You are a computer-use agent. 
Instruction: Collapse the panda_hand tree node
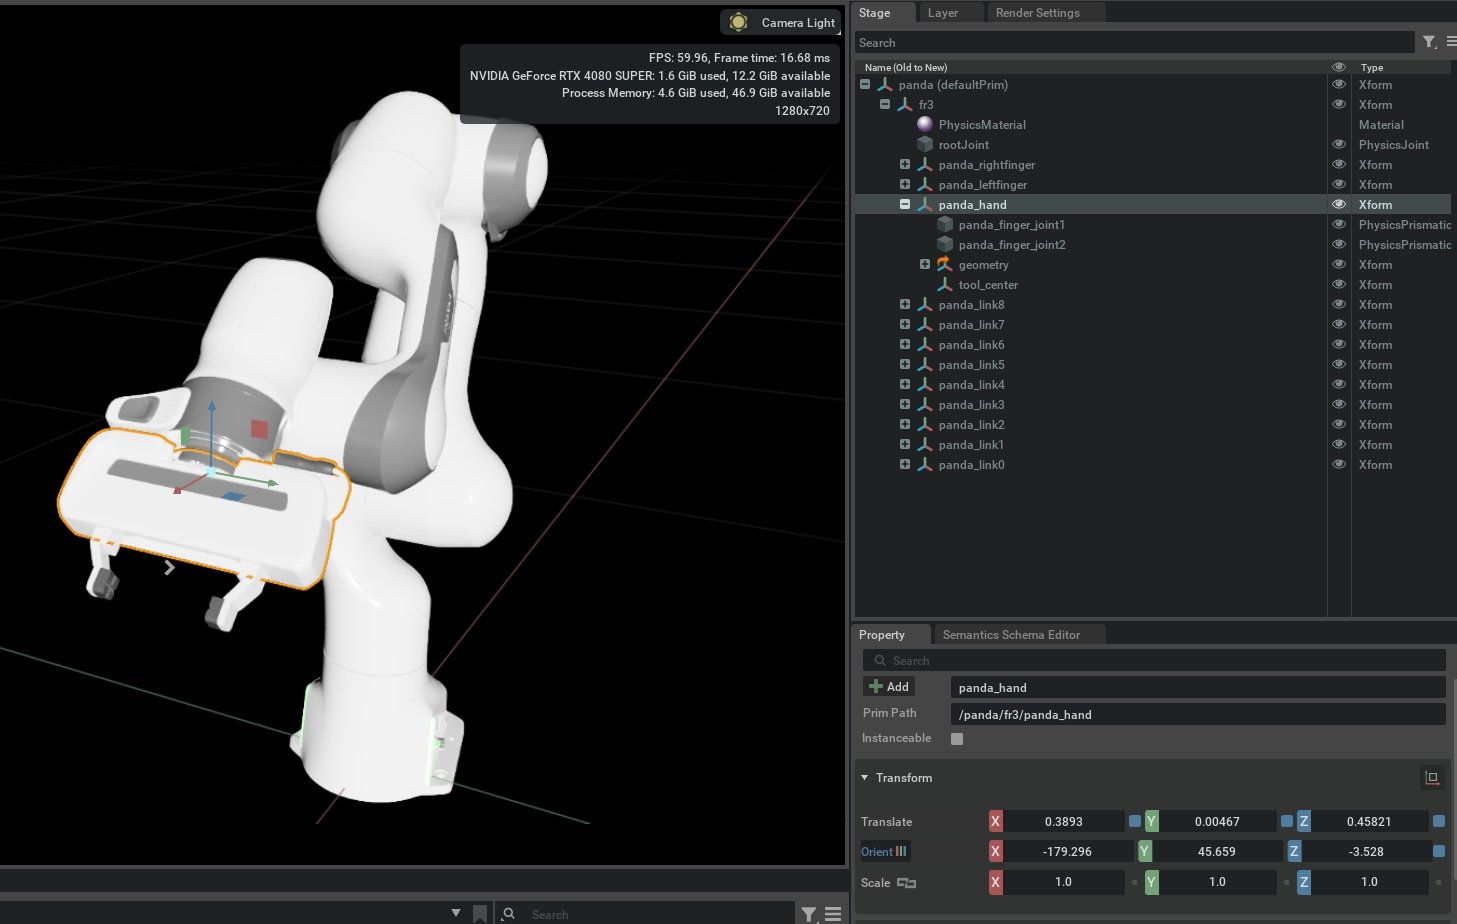(905, 204)
